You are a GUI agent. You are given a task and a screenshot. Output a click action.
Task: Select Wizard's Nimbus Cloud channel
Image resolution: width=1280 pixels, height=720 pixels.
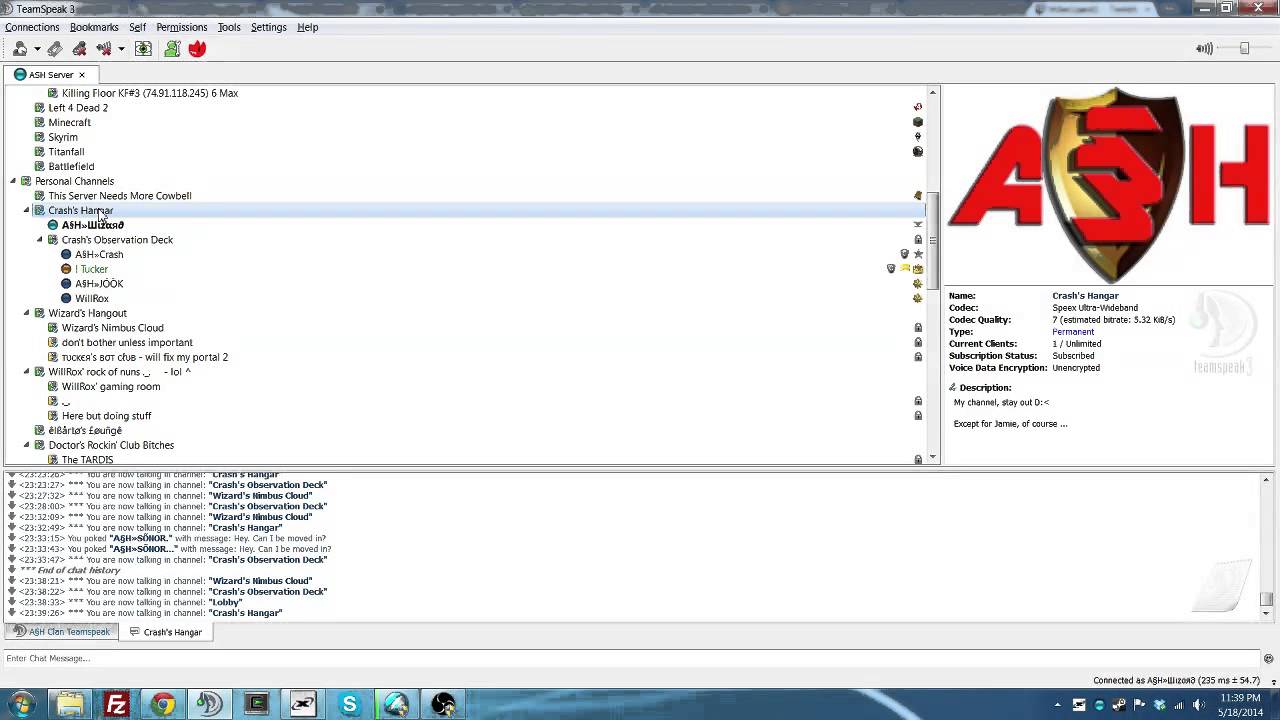(112, 328)
